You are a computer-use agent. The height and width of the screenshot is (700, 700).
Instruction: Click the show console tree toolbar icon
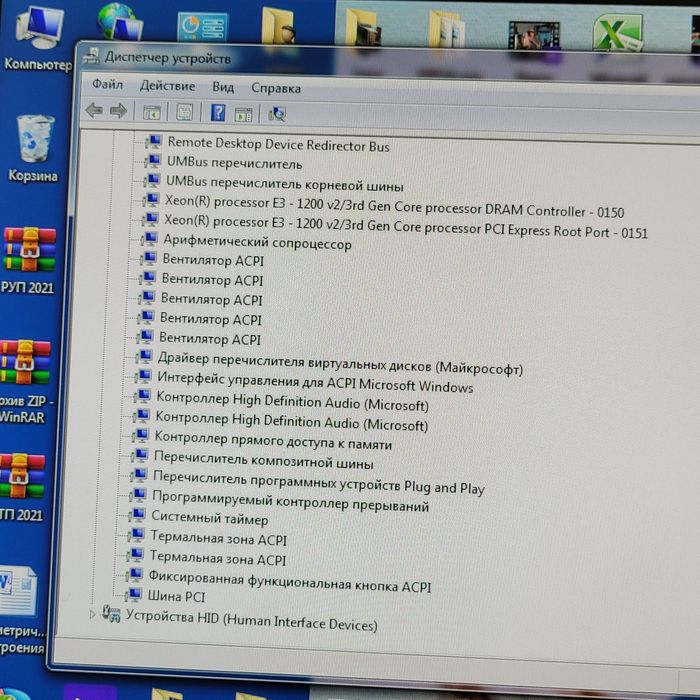click(152, 112)
